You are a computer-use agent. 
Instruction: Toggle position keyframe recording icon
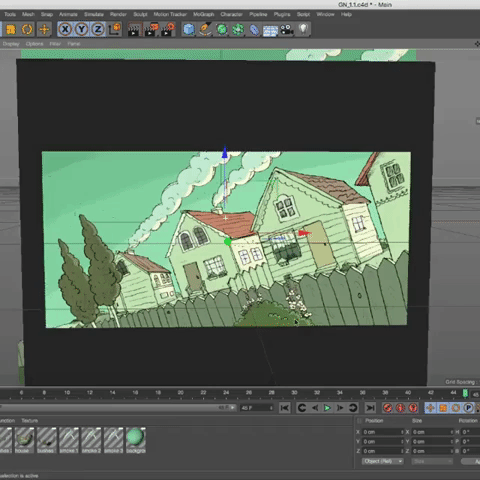[430, 408]
